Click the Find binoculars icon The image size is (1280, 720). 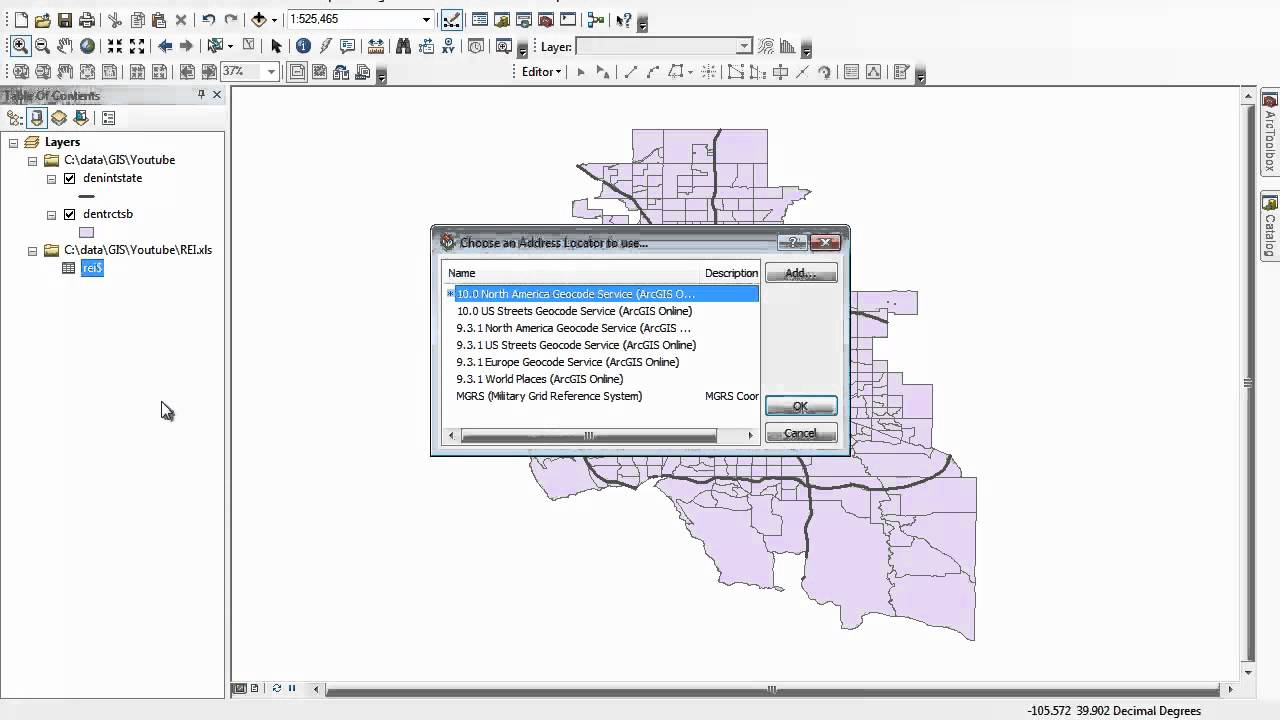click(403, 46)
